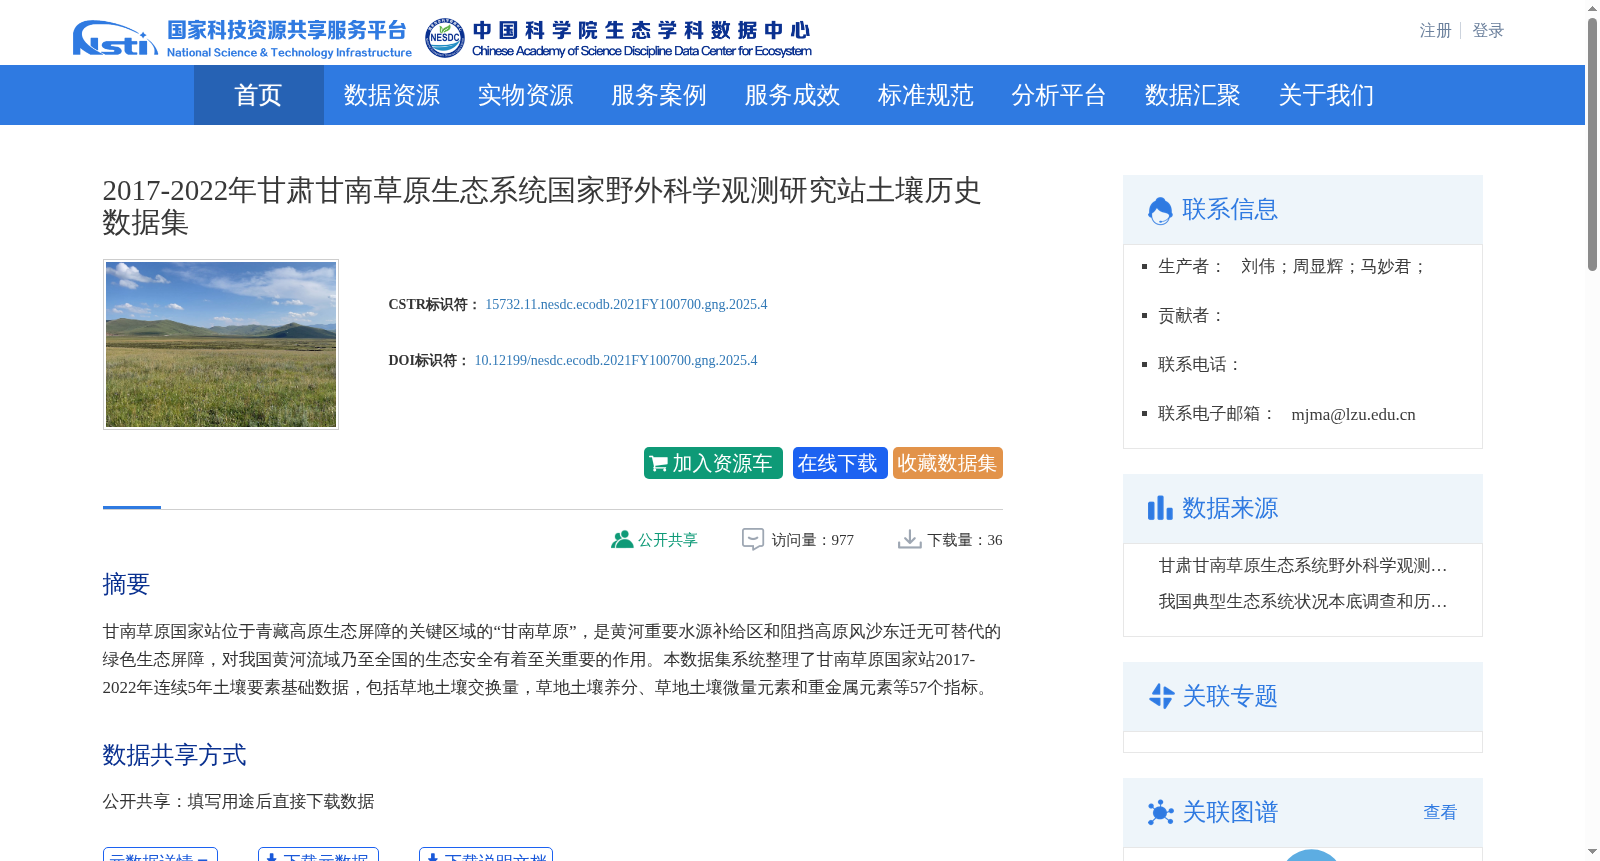
Task: Open the CSTR identifier link
Action: click(626, 304)
